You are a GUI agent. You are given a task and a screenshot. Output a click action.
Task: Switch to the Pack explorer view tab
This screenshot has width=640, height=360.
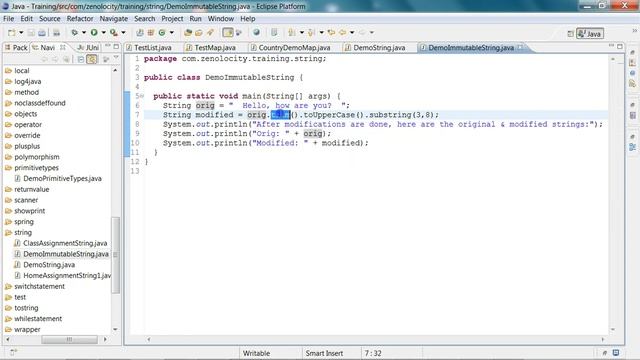click(16, 48)
